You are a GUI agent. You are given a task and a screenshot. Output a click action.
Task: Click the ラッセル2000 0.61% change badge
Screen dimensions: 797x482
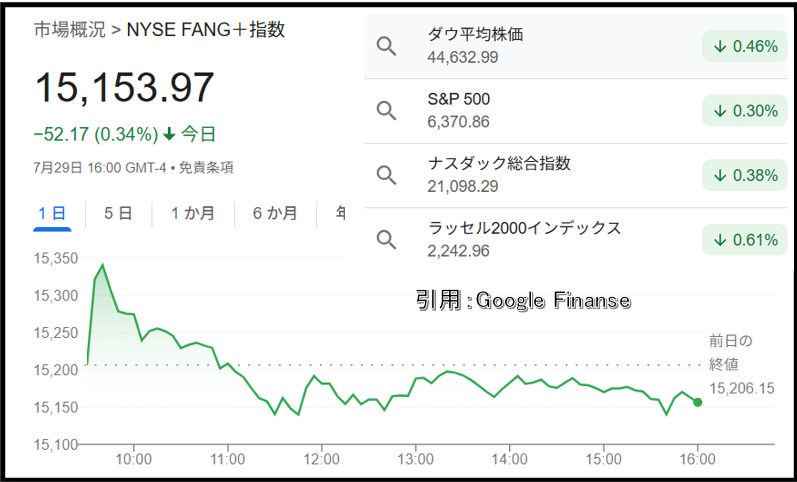(x=745, y=239)
